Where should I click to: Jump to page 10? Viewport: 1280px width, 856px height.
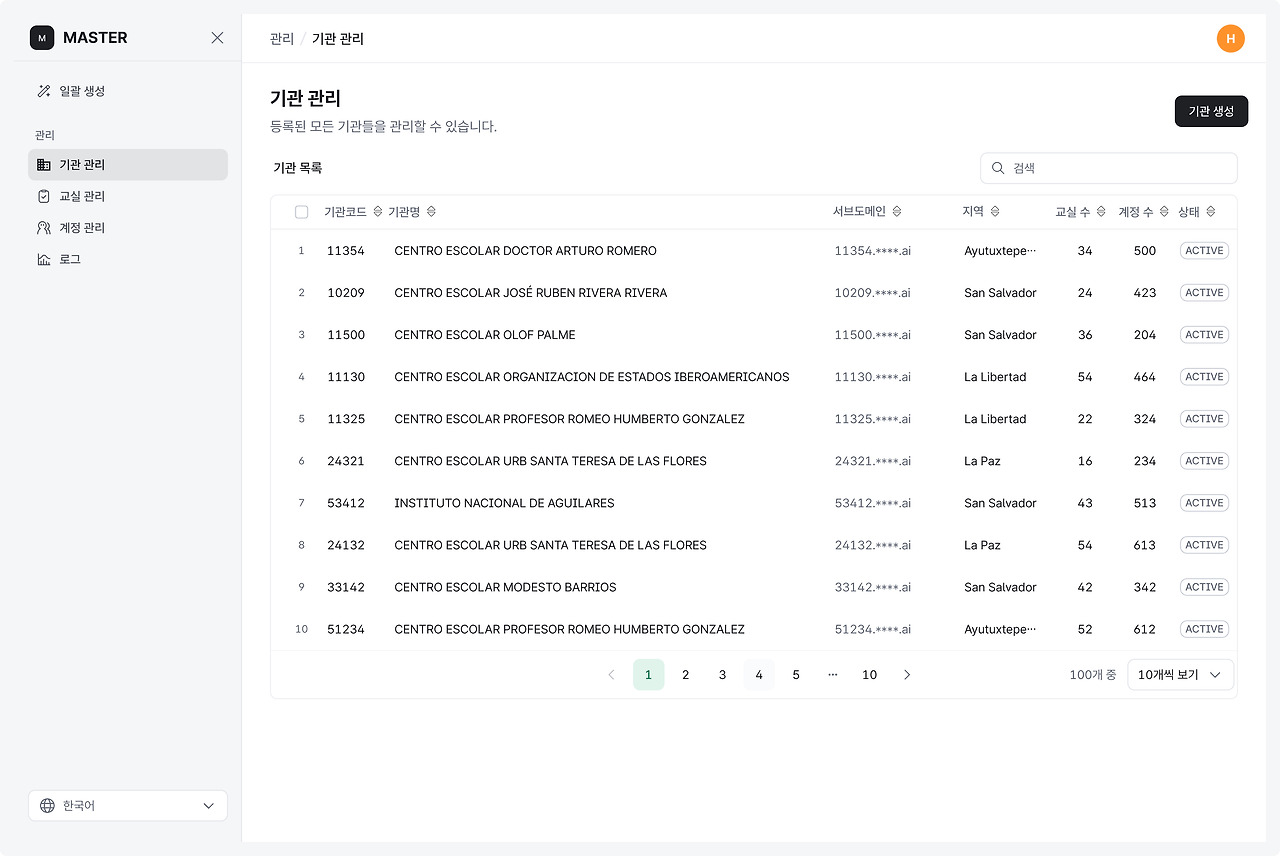point(870,675)
